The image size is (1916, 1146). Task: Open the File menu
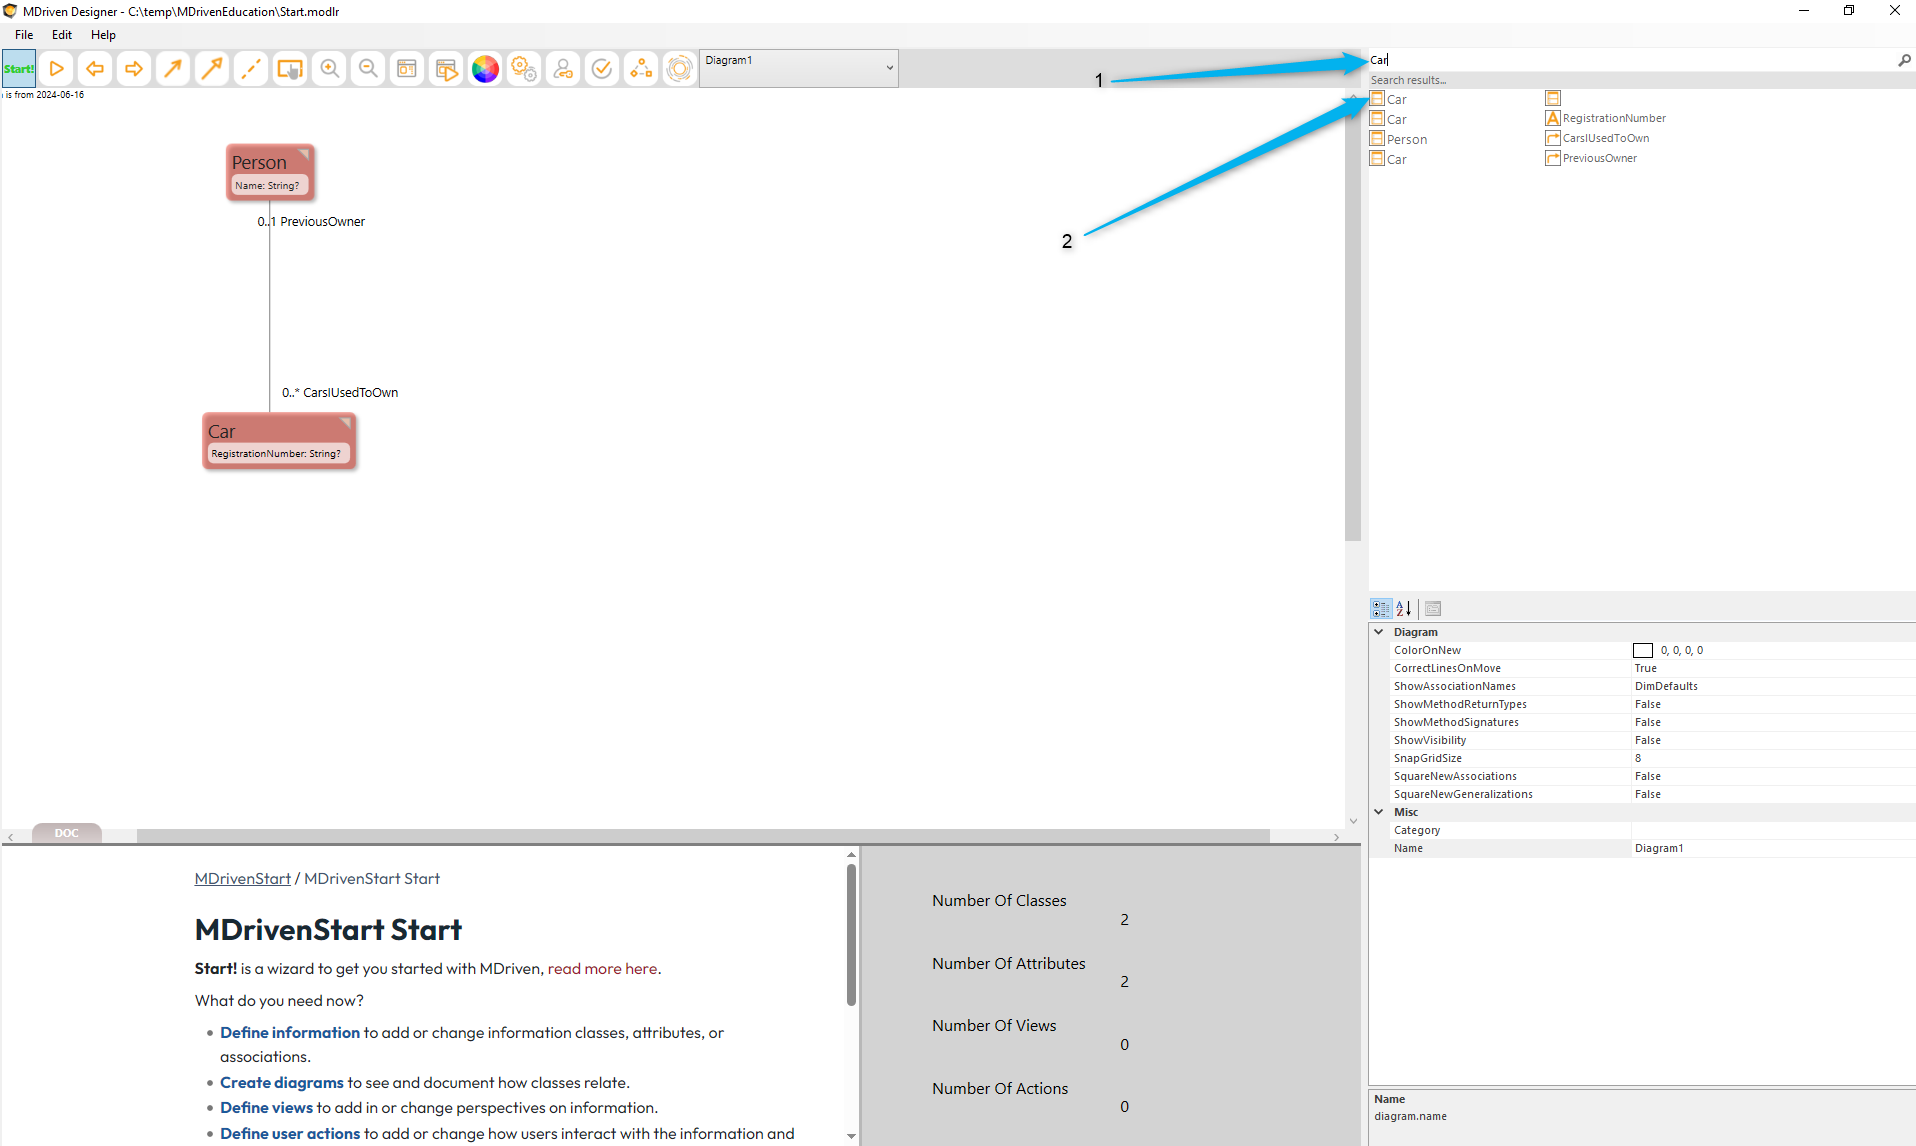[x=24, y=35]
